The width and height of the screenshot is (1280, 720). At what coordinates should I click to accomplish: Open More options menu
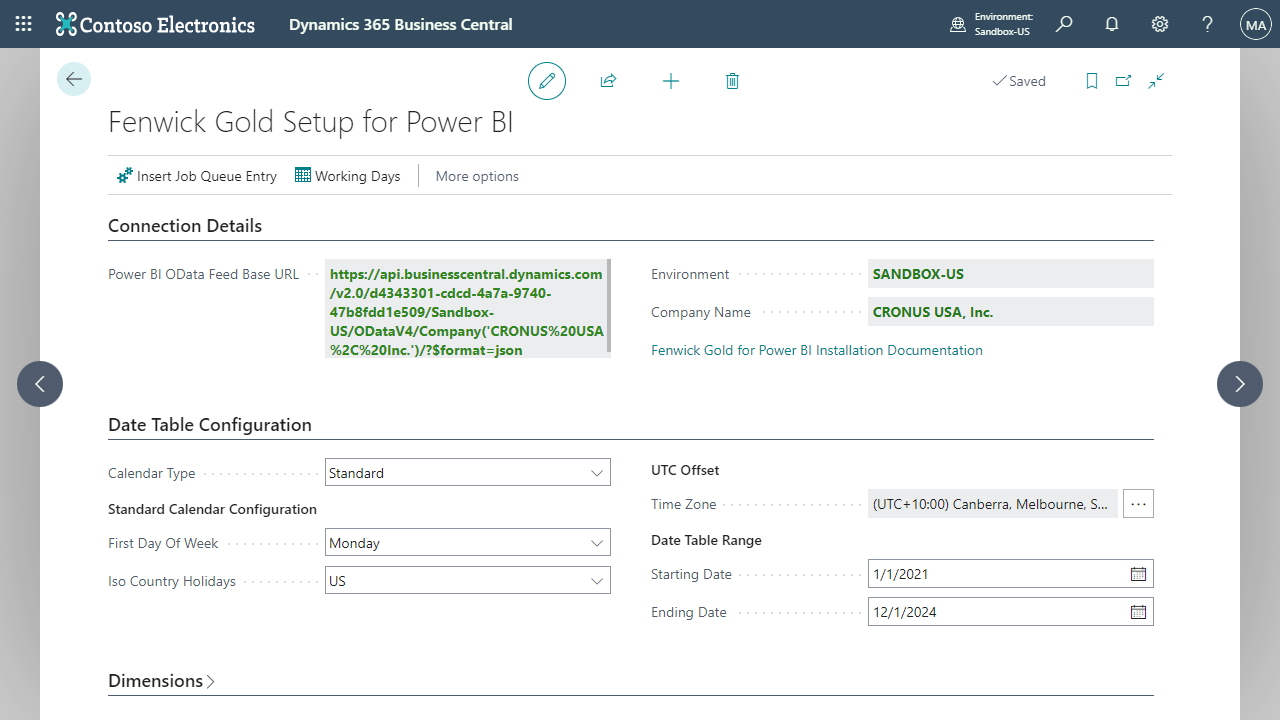[477, 176]
